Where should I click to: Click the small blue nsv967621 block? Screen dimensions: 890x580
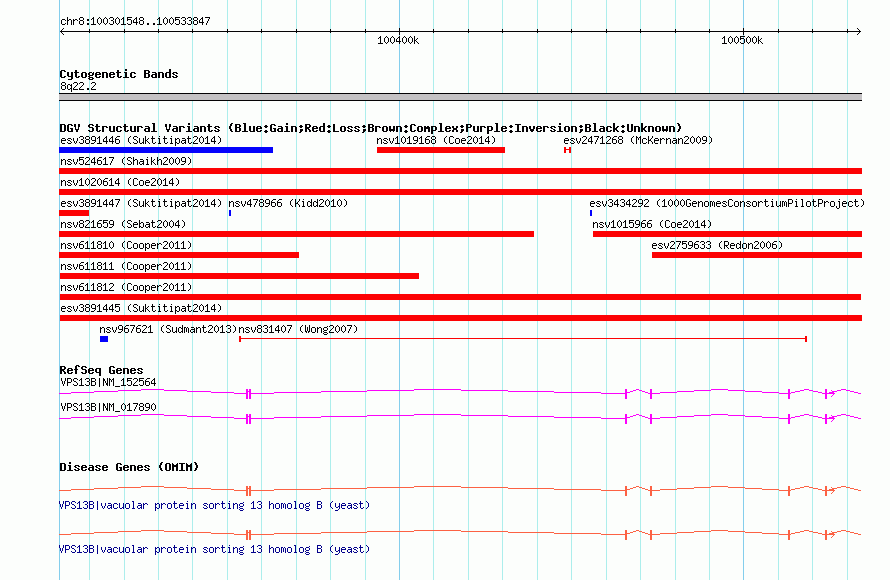[x=104, y=339]
